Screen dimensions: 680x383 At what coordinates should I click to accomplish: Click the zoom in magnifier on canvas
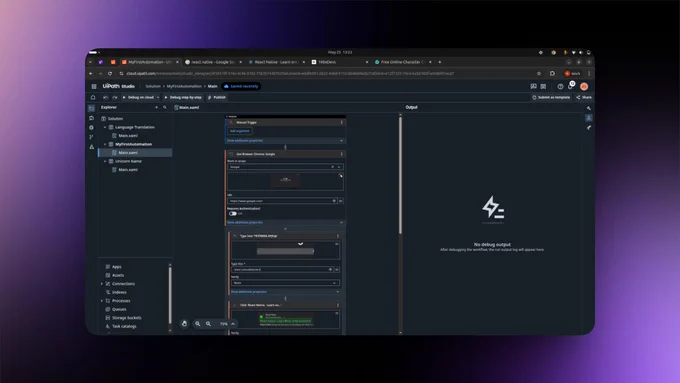tap(198, 324)
